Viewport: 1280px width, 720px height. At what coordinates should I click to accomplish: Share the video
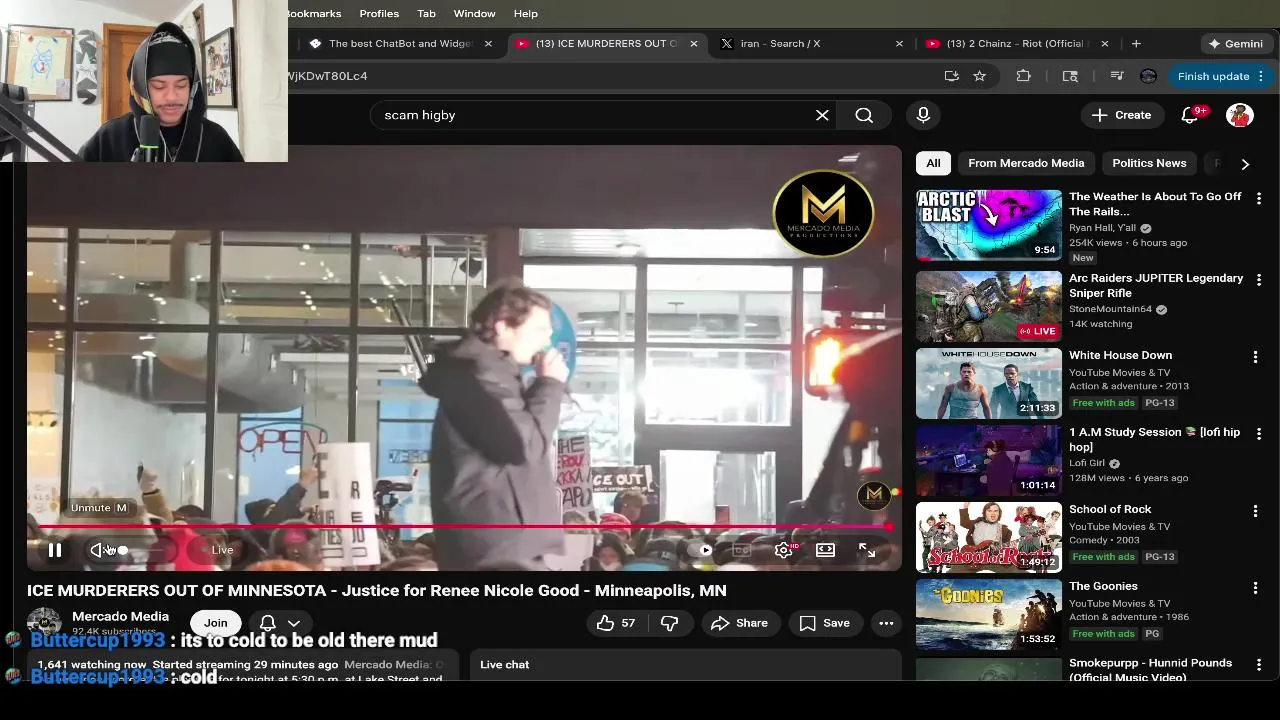coord(739,623)
